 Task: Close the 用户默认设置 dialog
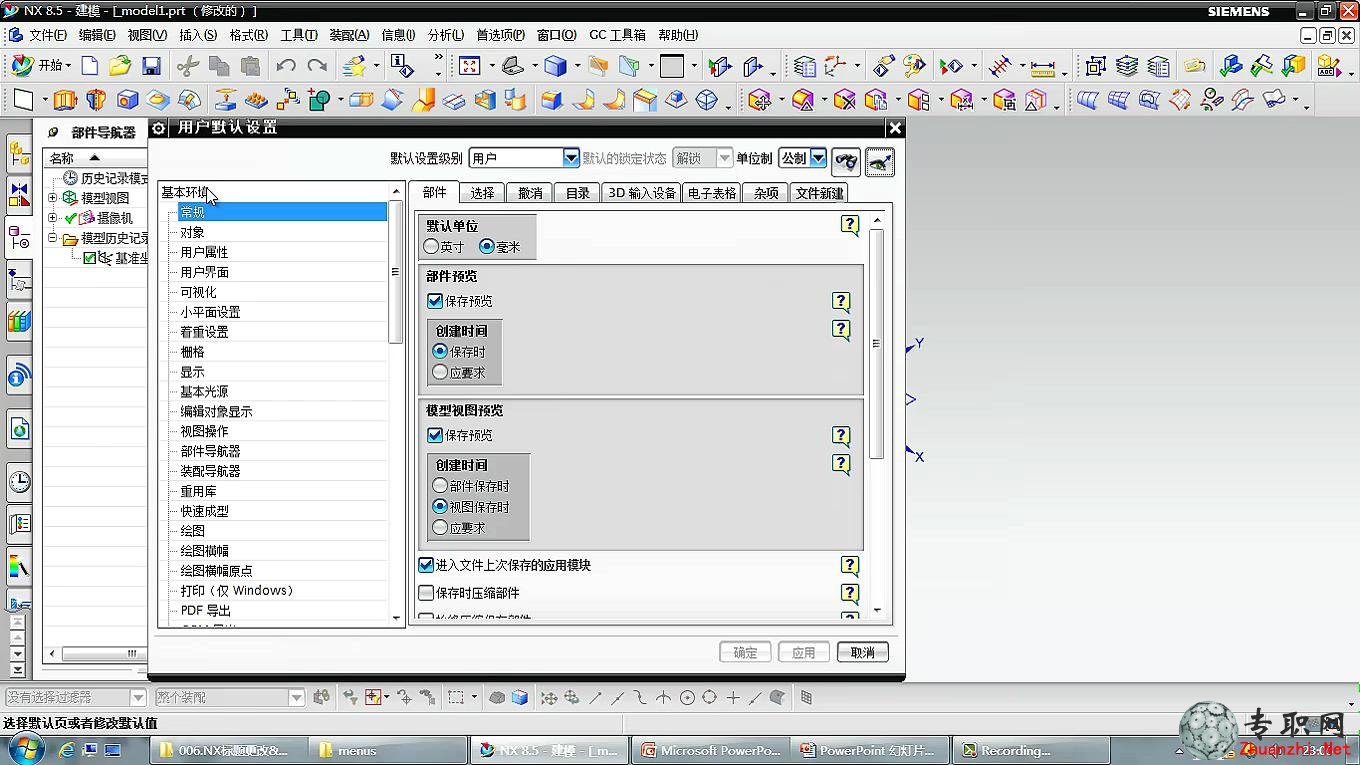tap(895, 128)
